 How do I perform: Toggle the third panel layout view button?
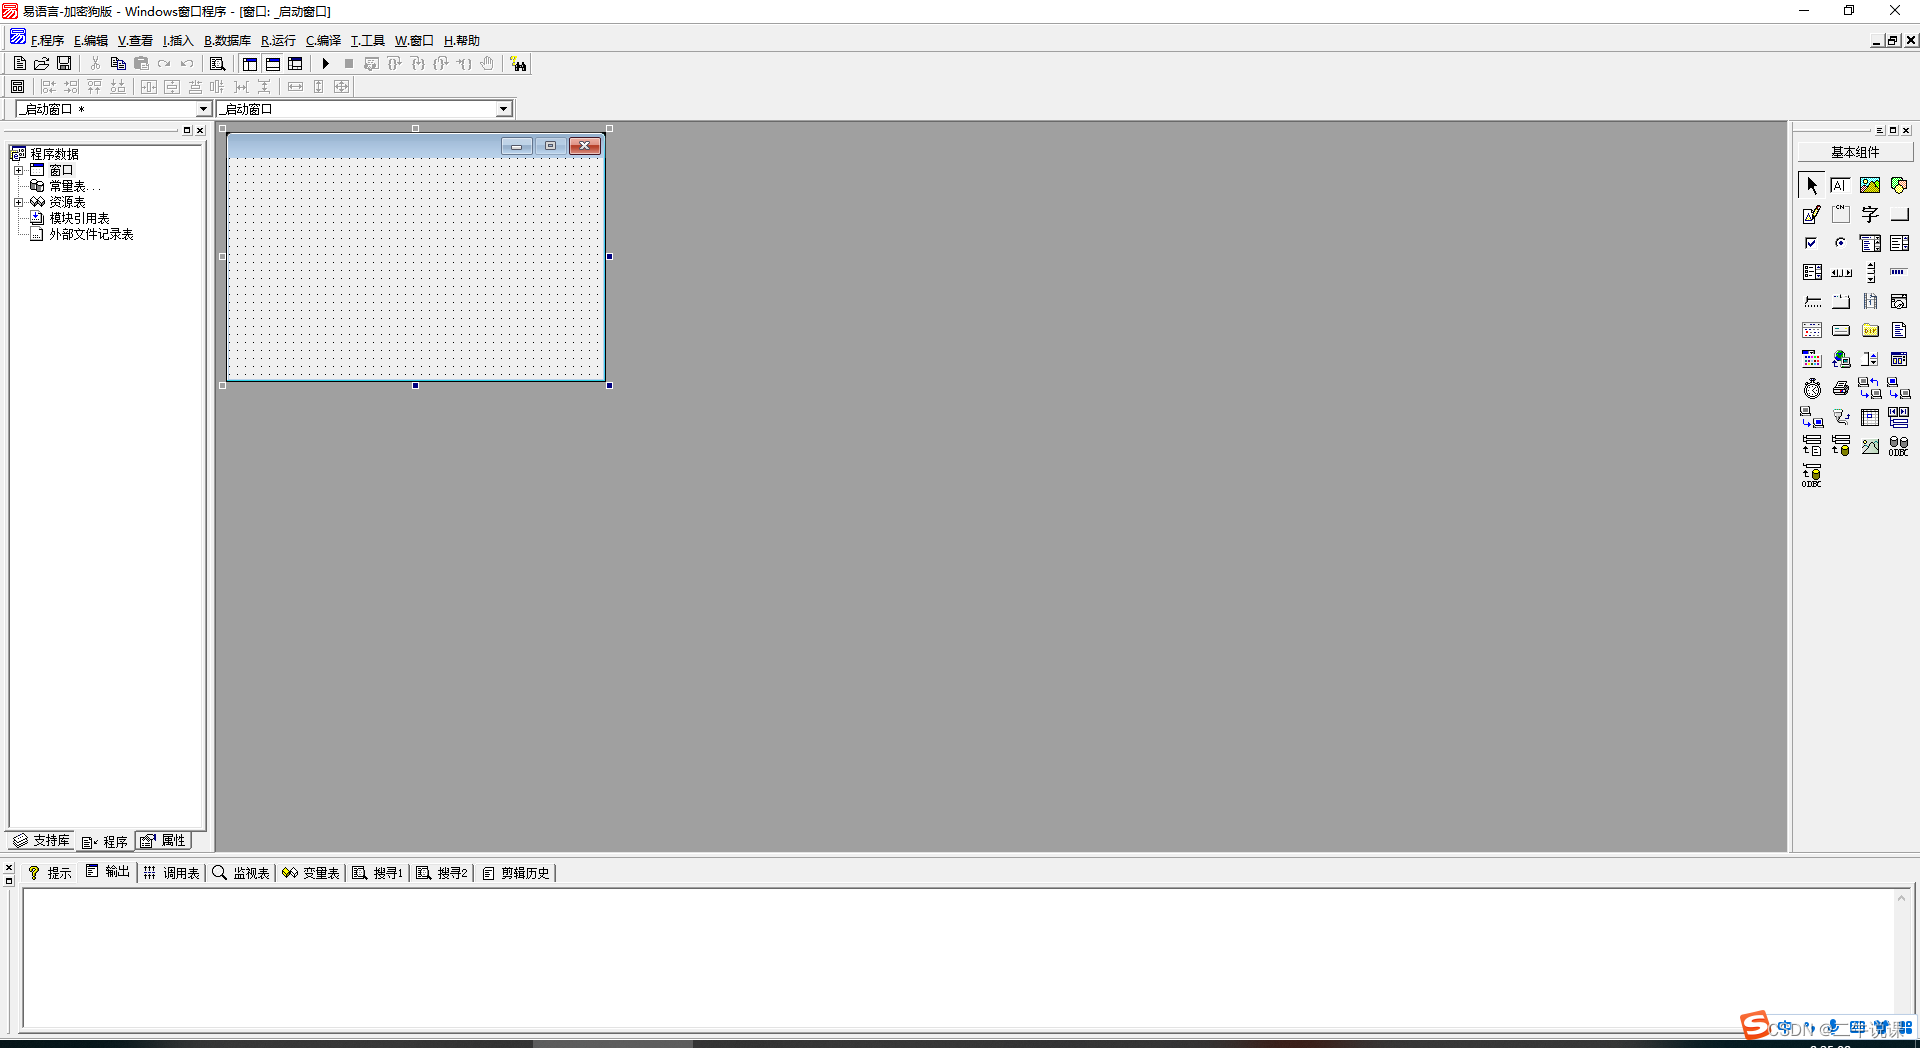coord(295,63)
